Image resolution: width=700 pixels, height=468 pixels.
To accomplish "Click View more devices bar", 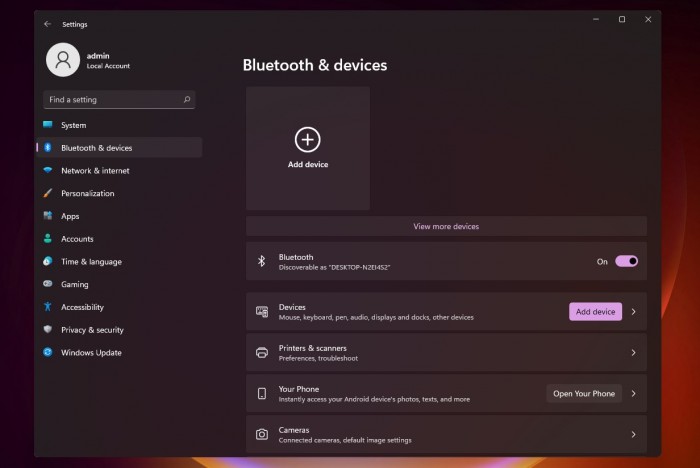I will (446, 227).
